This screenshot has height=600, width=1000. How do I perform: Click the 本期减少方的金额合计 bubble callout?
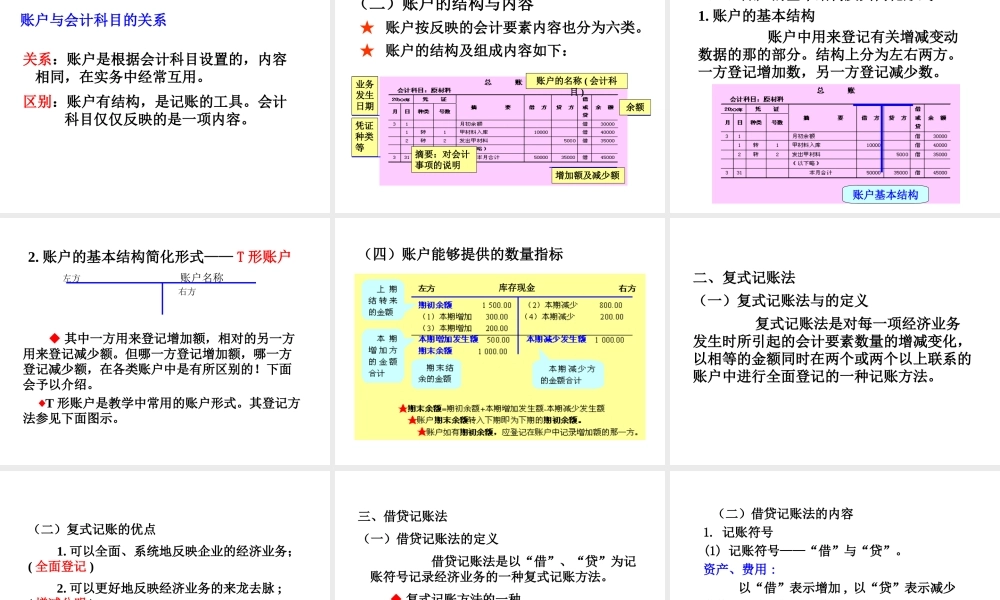point(567,372)
